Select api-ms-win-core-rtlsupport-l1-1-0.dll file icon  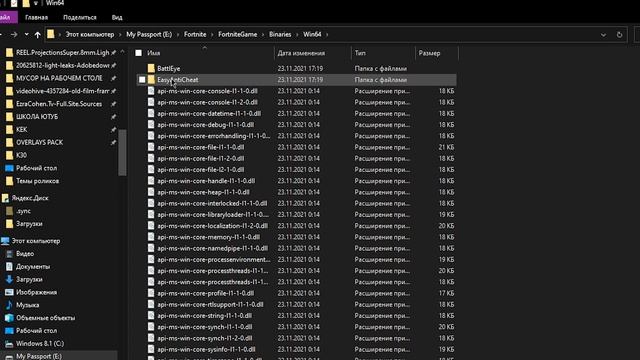(151, 304)
